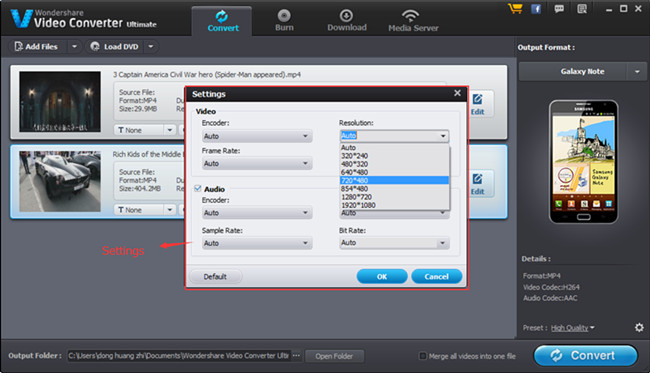Click the Captain America file name

(x=207, y=75)
